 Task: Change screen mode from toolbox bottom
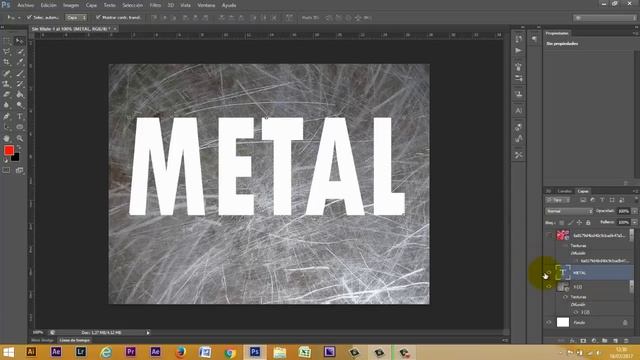point(19,170)
